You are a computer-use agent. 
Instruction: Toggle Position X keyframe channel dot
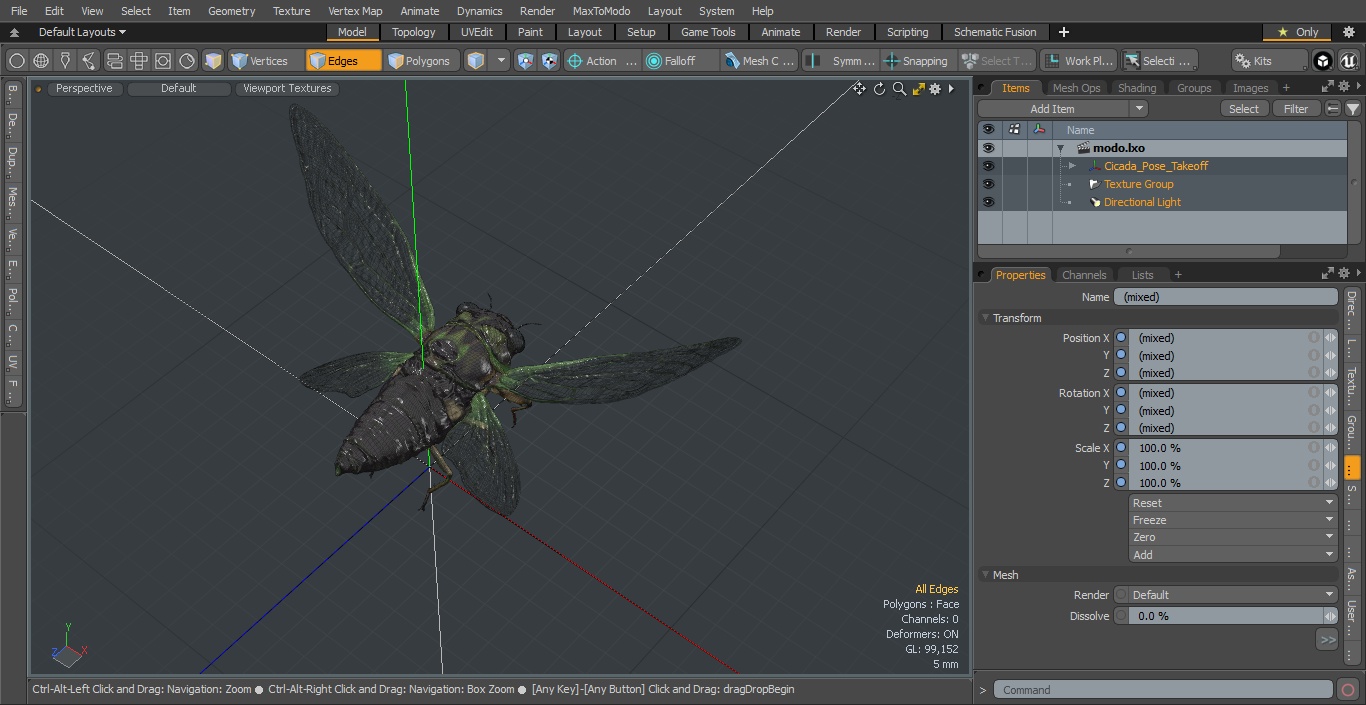(x=1121, y=338)
